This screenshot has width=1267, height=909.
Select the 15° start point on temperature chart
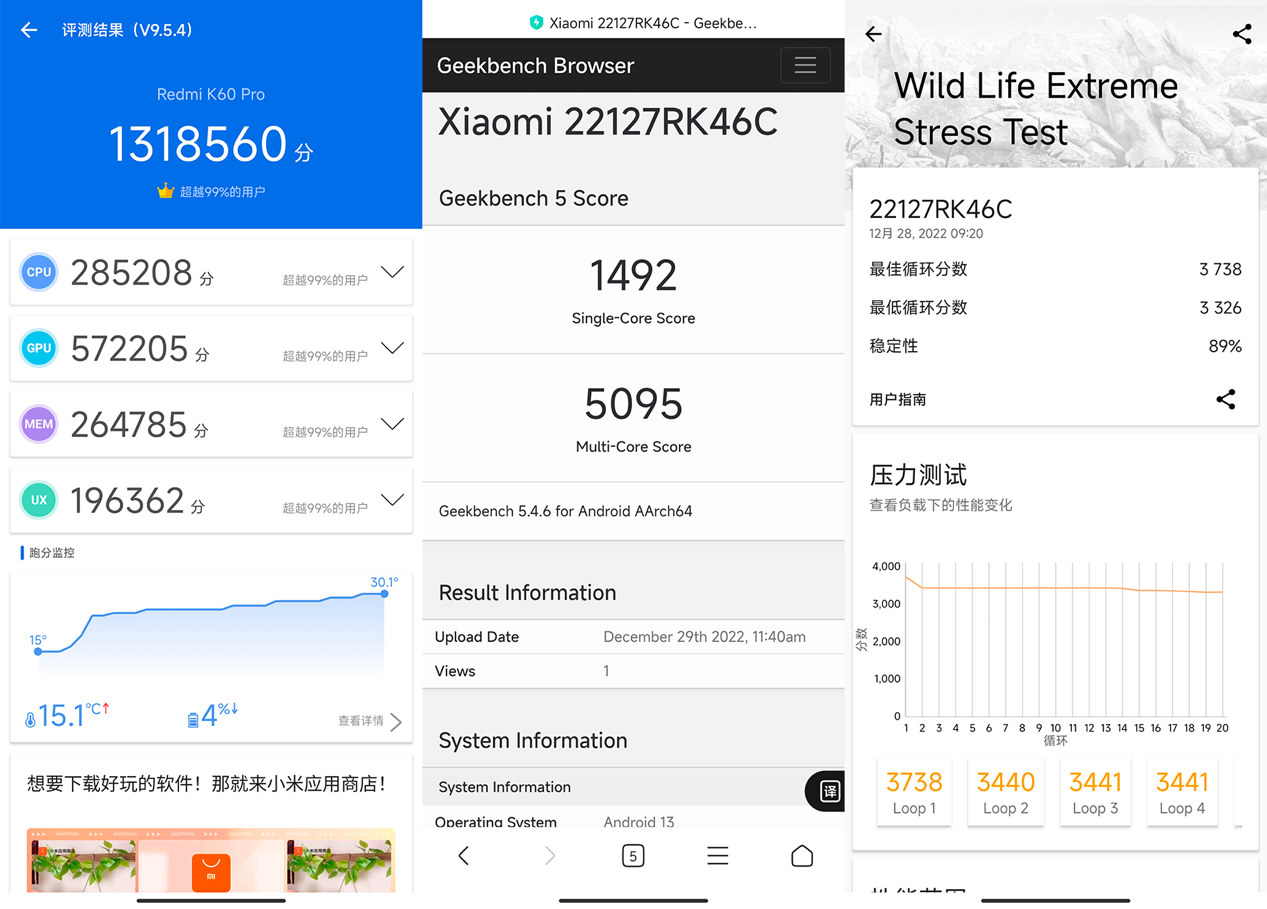click(38, 652)
